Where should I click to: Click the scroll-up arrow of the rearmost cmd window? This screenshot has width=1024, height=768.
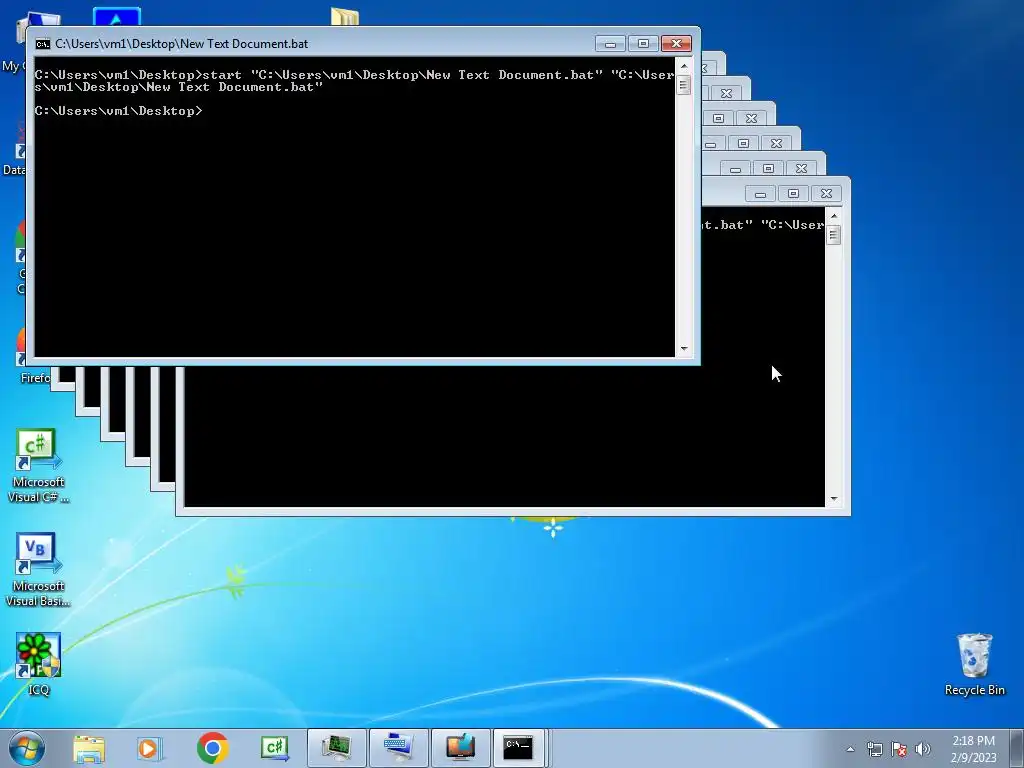pos(834,216)
